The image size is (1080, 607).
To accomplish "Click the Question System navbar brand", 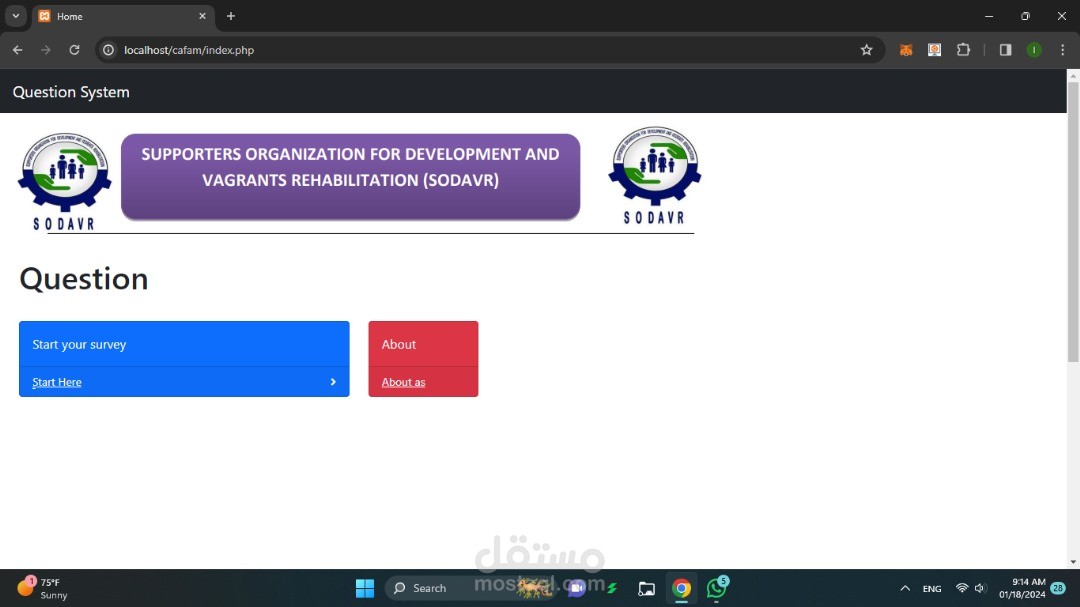I will pos(71,92).
